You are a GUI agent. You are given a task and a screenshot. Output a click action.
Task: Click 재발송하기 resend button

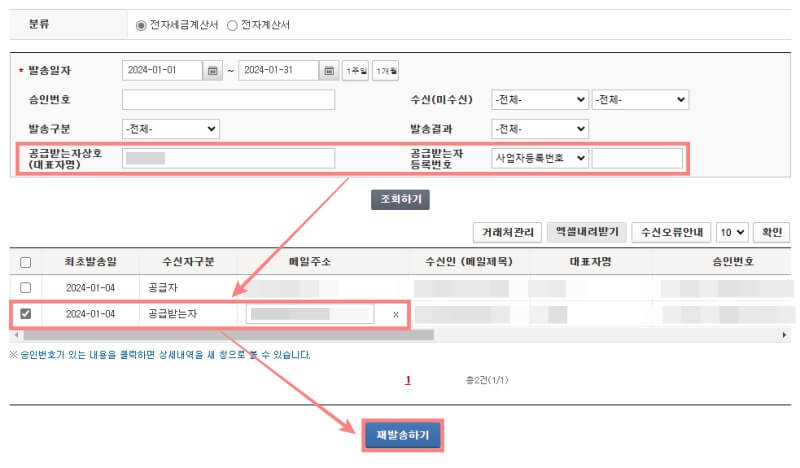(x=403, y=435)
